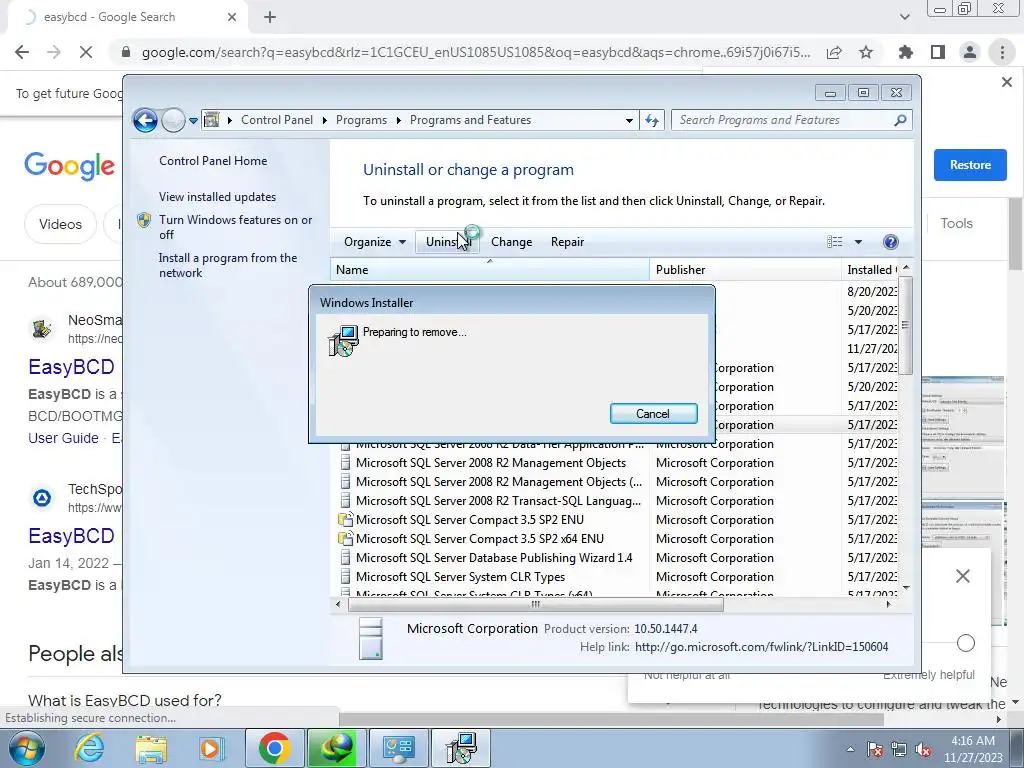Open Windows Media Player from taskbar
This screenshot has height=768, width=1024.
(x=212, y=748)
